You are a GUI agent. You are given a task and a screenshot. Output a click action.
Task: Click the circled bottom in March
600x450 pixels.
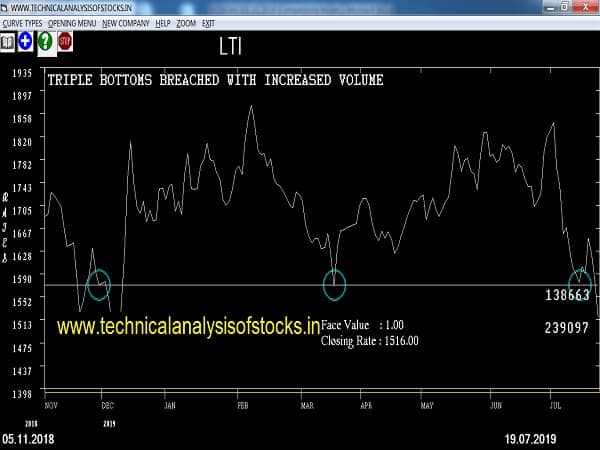click(334, 285)
